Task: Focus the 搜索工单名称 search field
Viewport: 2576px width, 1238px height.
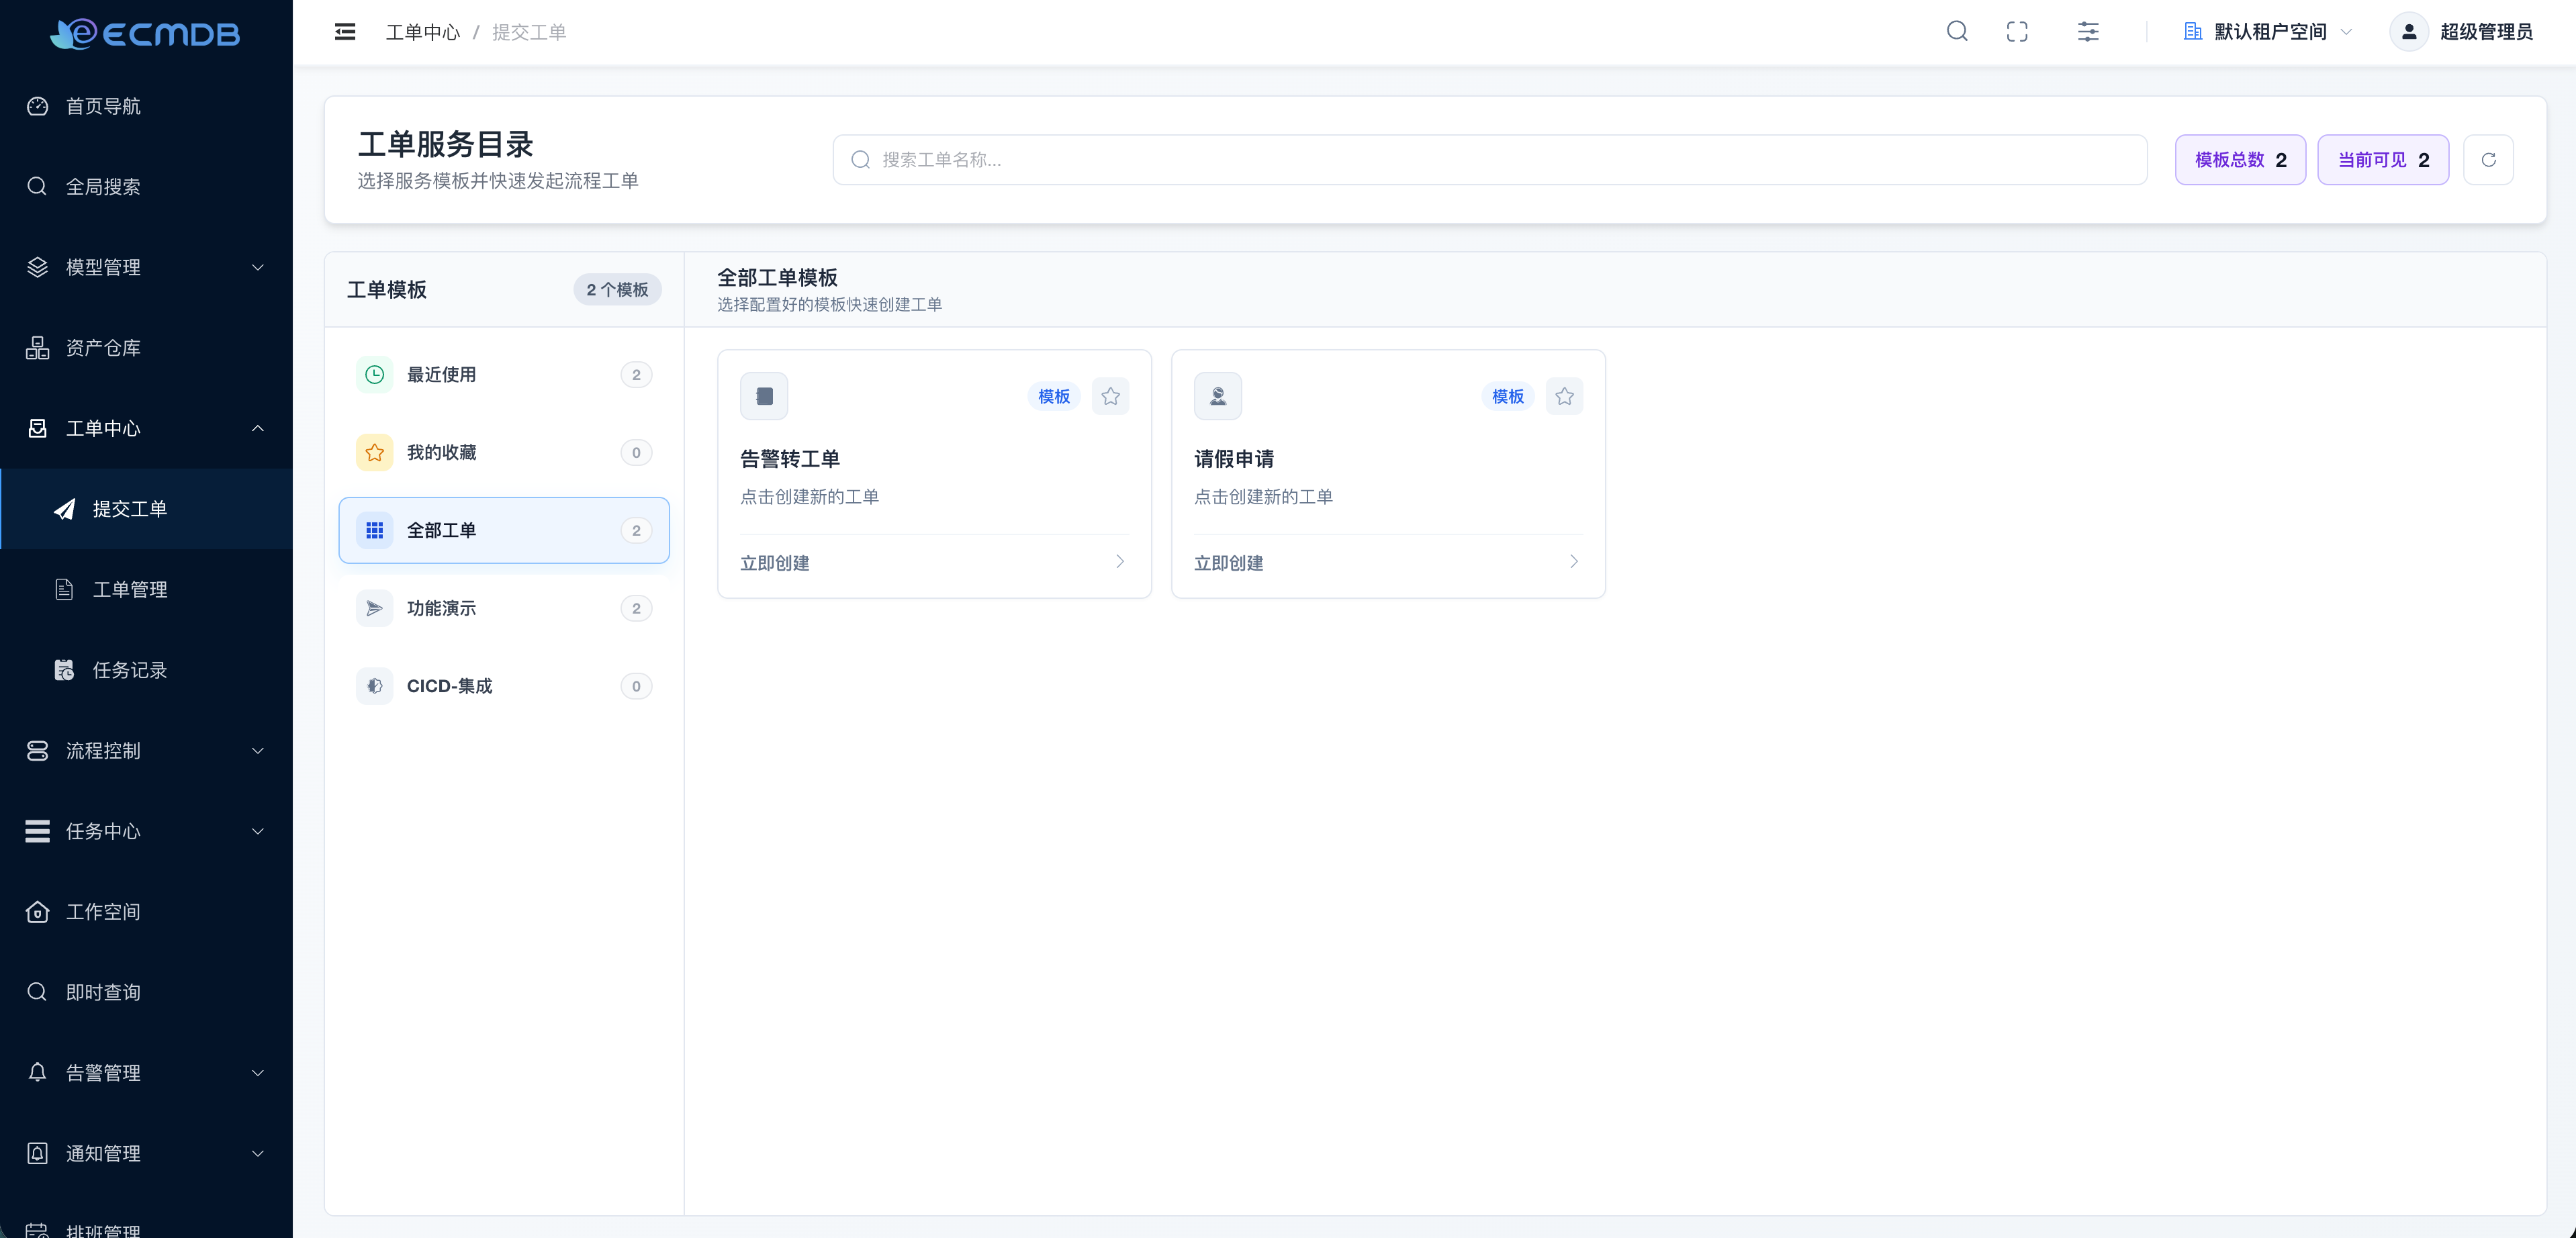Action: pos(1490,160)
